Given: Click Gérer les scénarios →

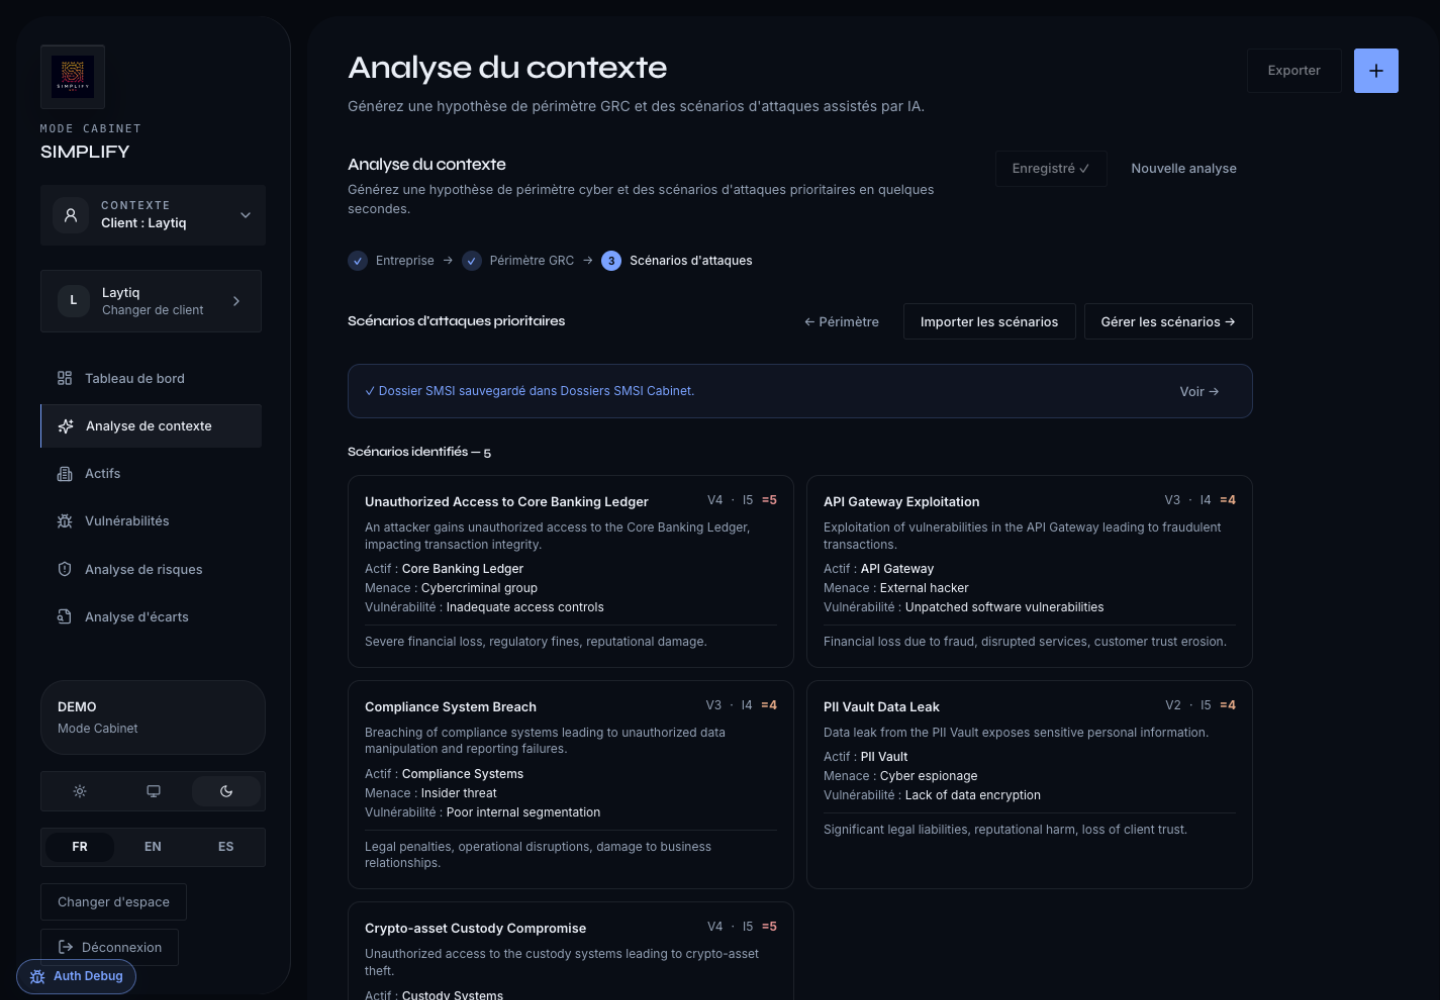Looking at the screenshot, I should [x=1168, y=322].
